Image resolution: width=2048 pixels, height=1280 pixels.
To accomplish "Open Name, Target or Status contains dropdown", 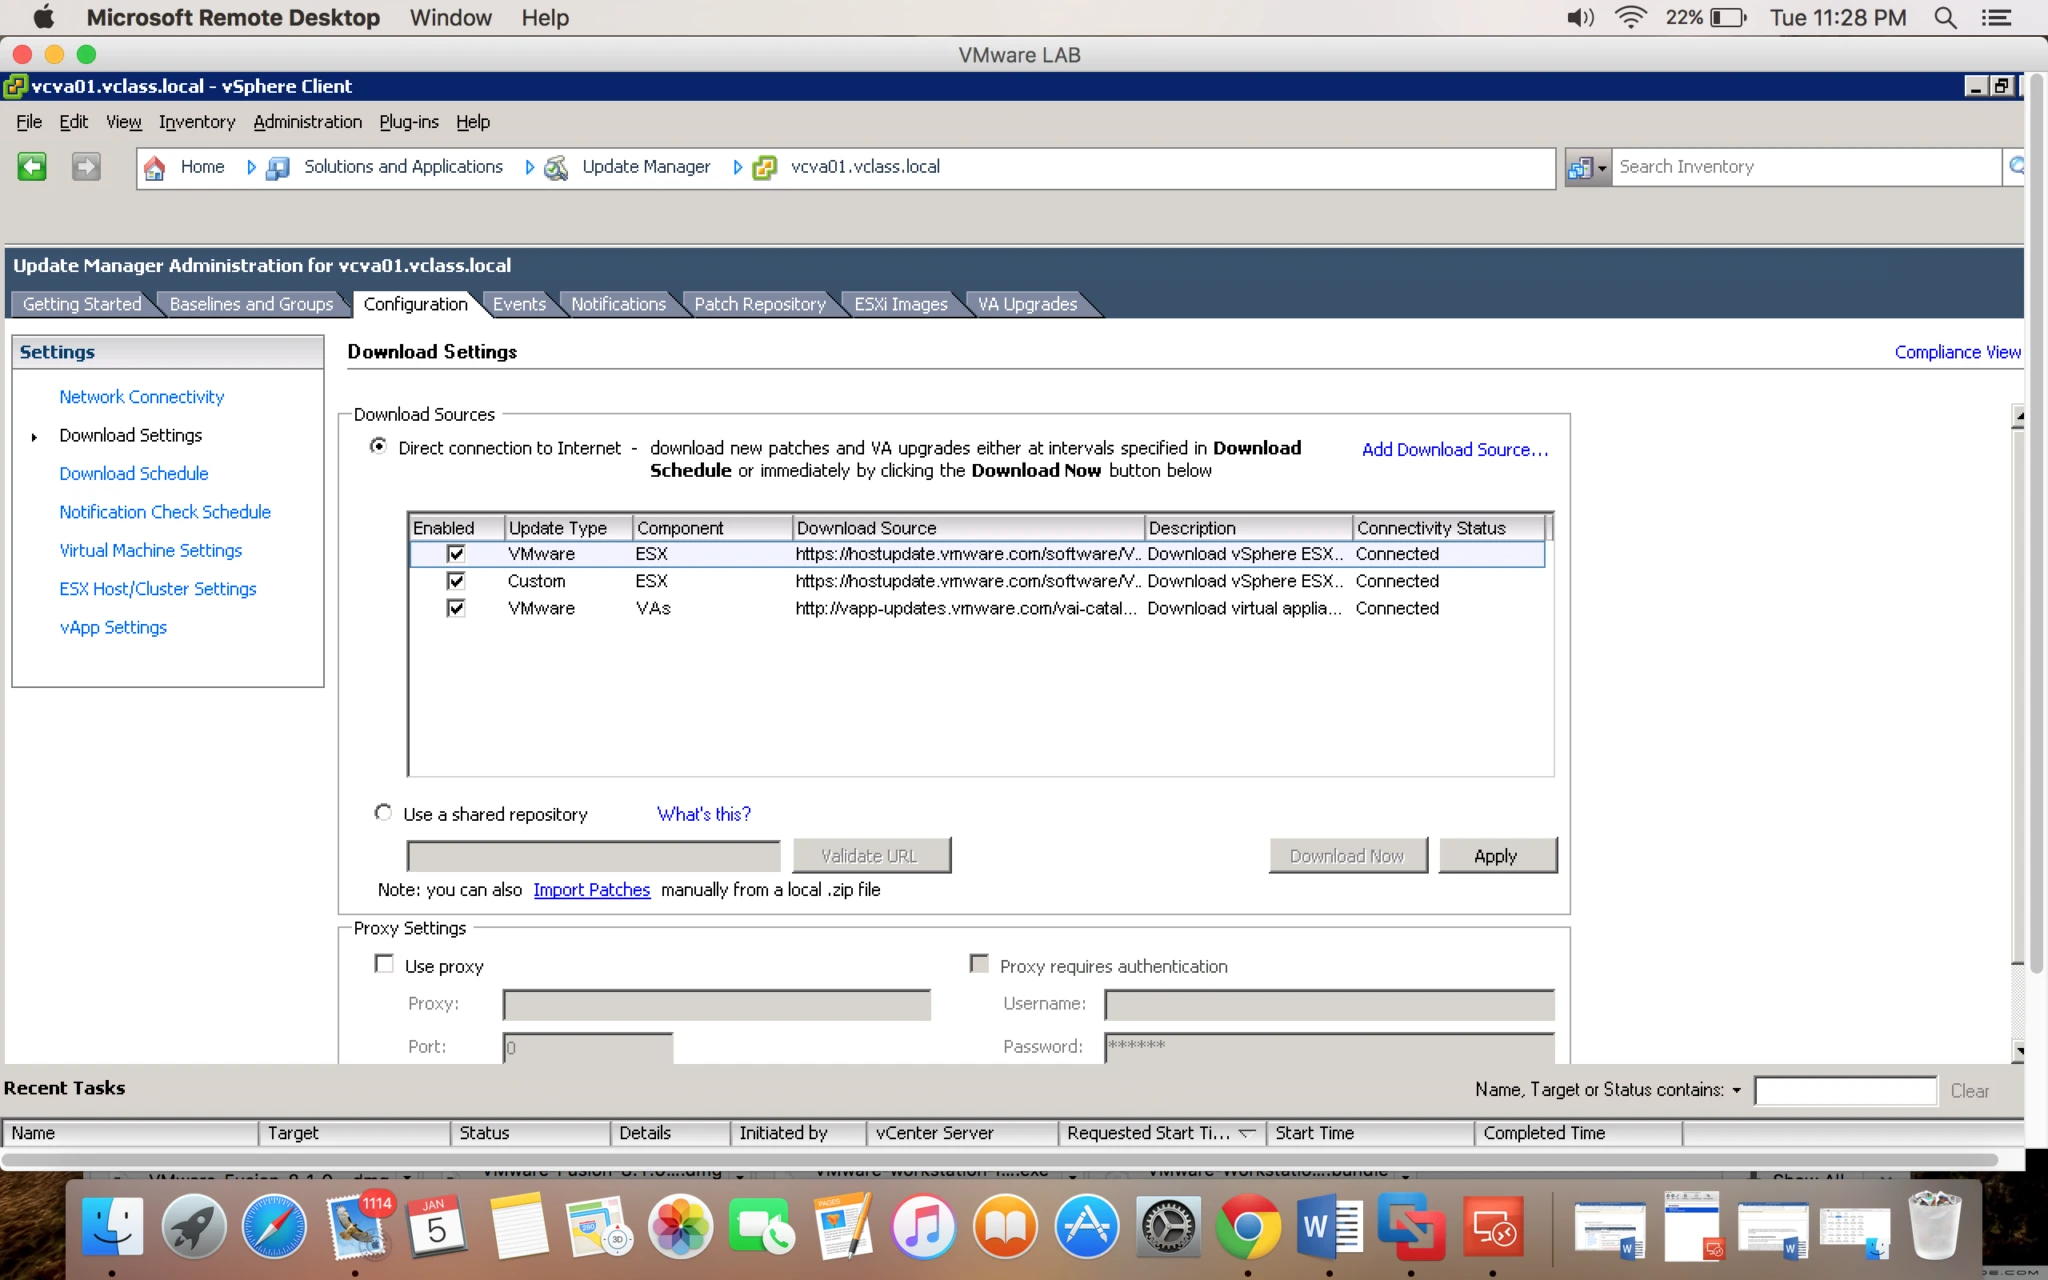I will point(1737,1090).
